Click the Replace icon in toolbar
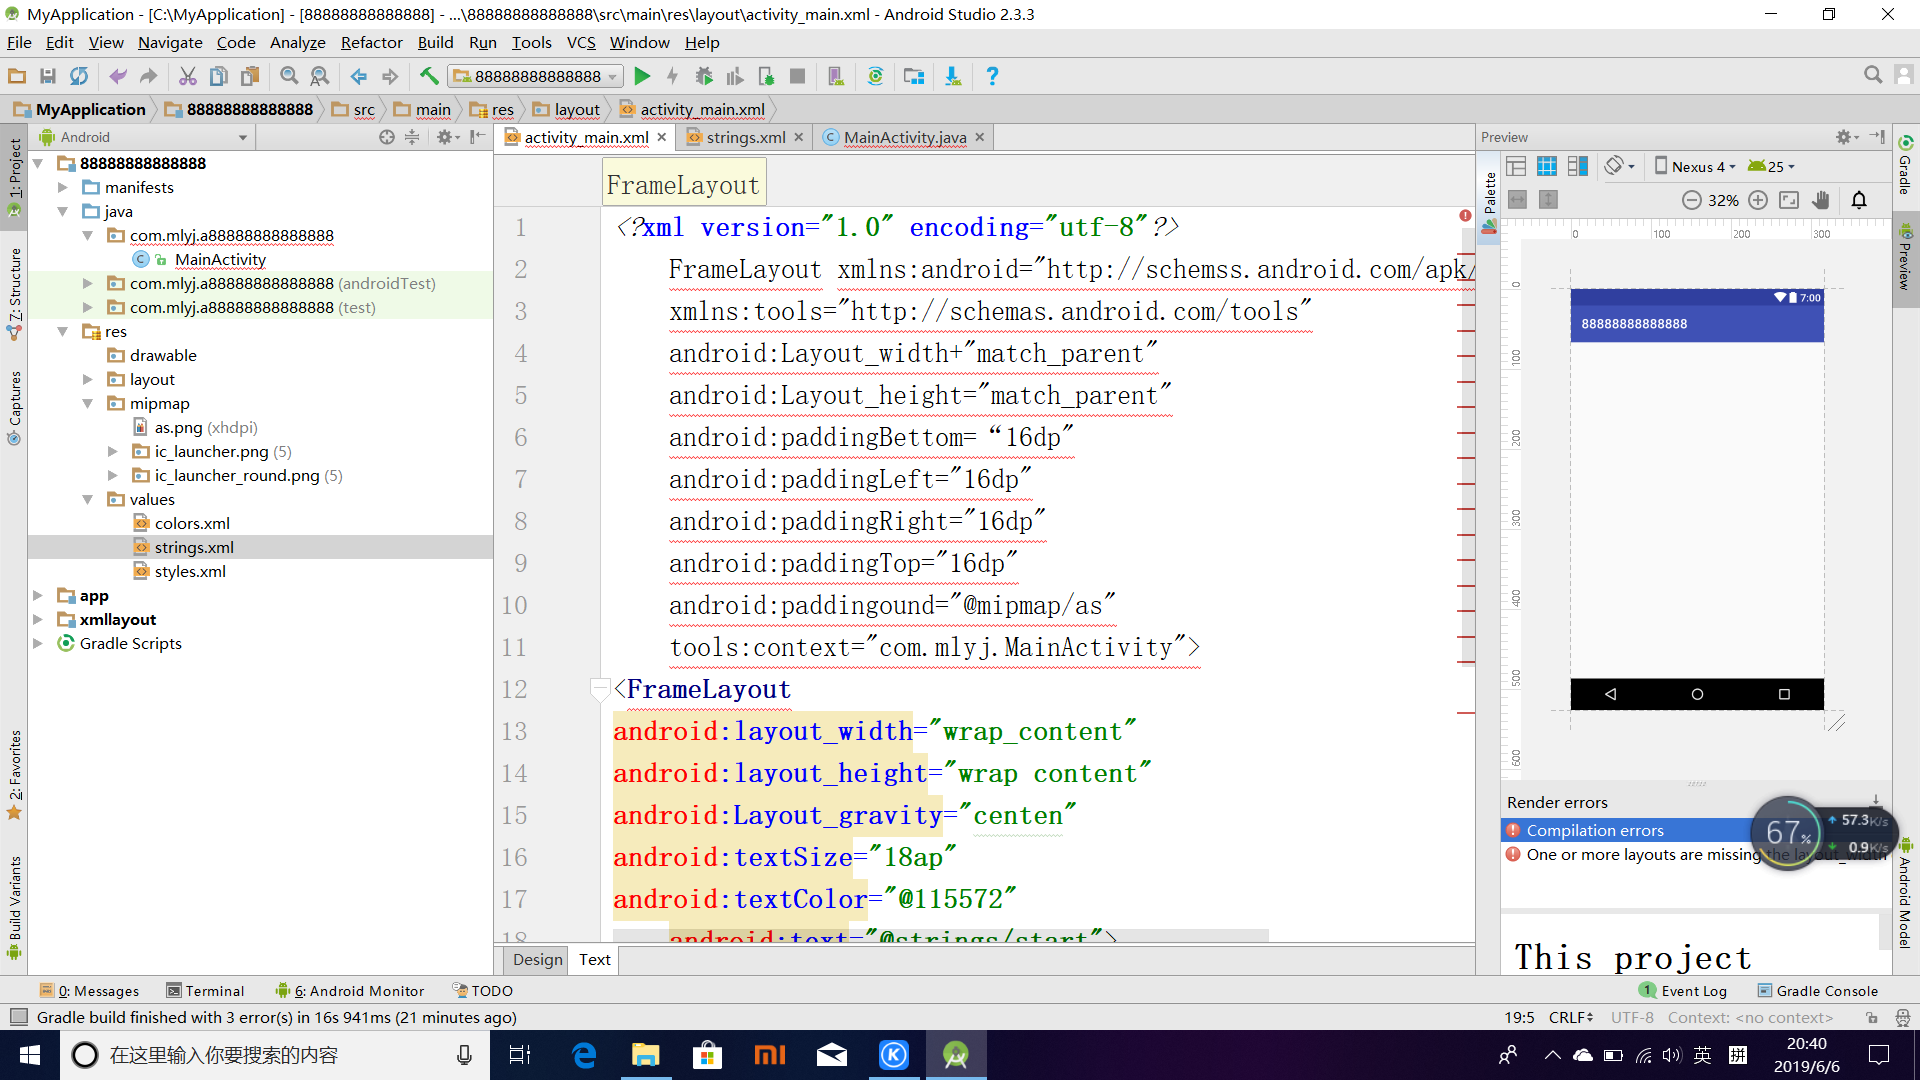The height and width of the screenshot is (1080, 1920). tap(319, 76)
